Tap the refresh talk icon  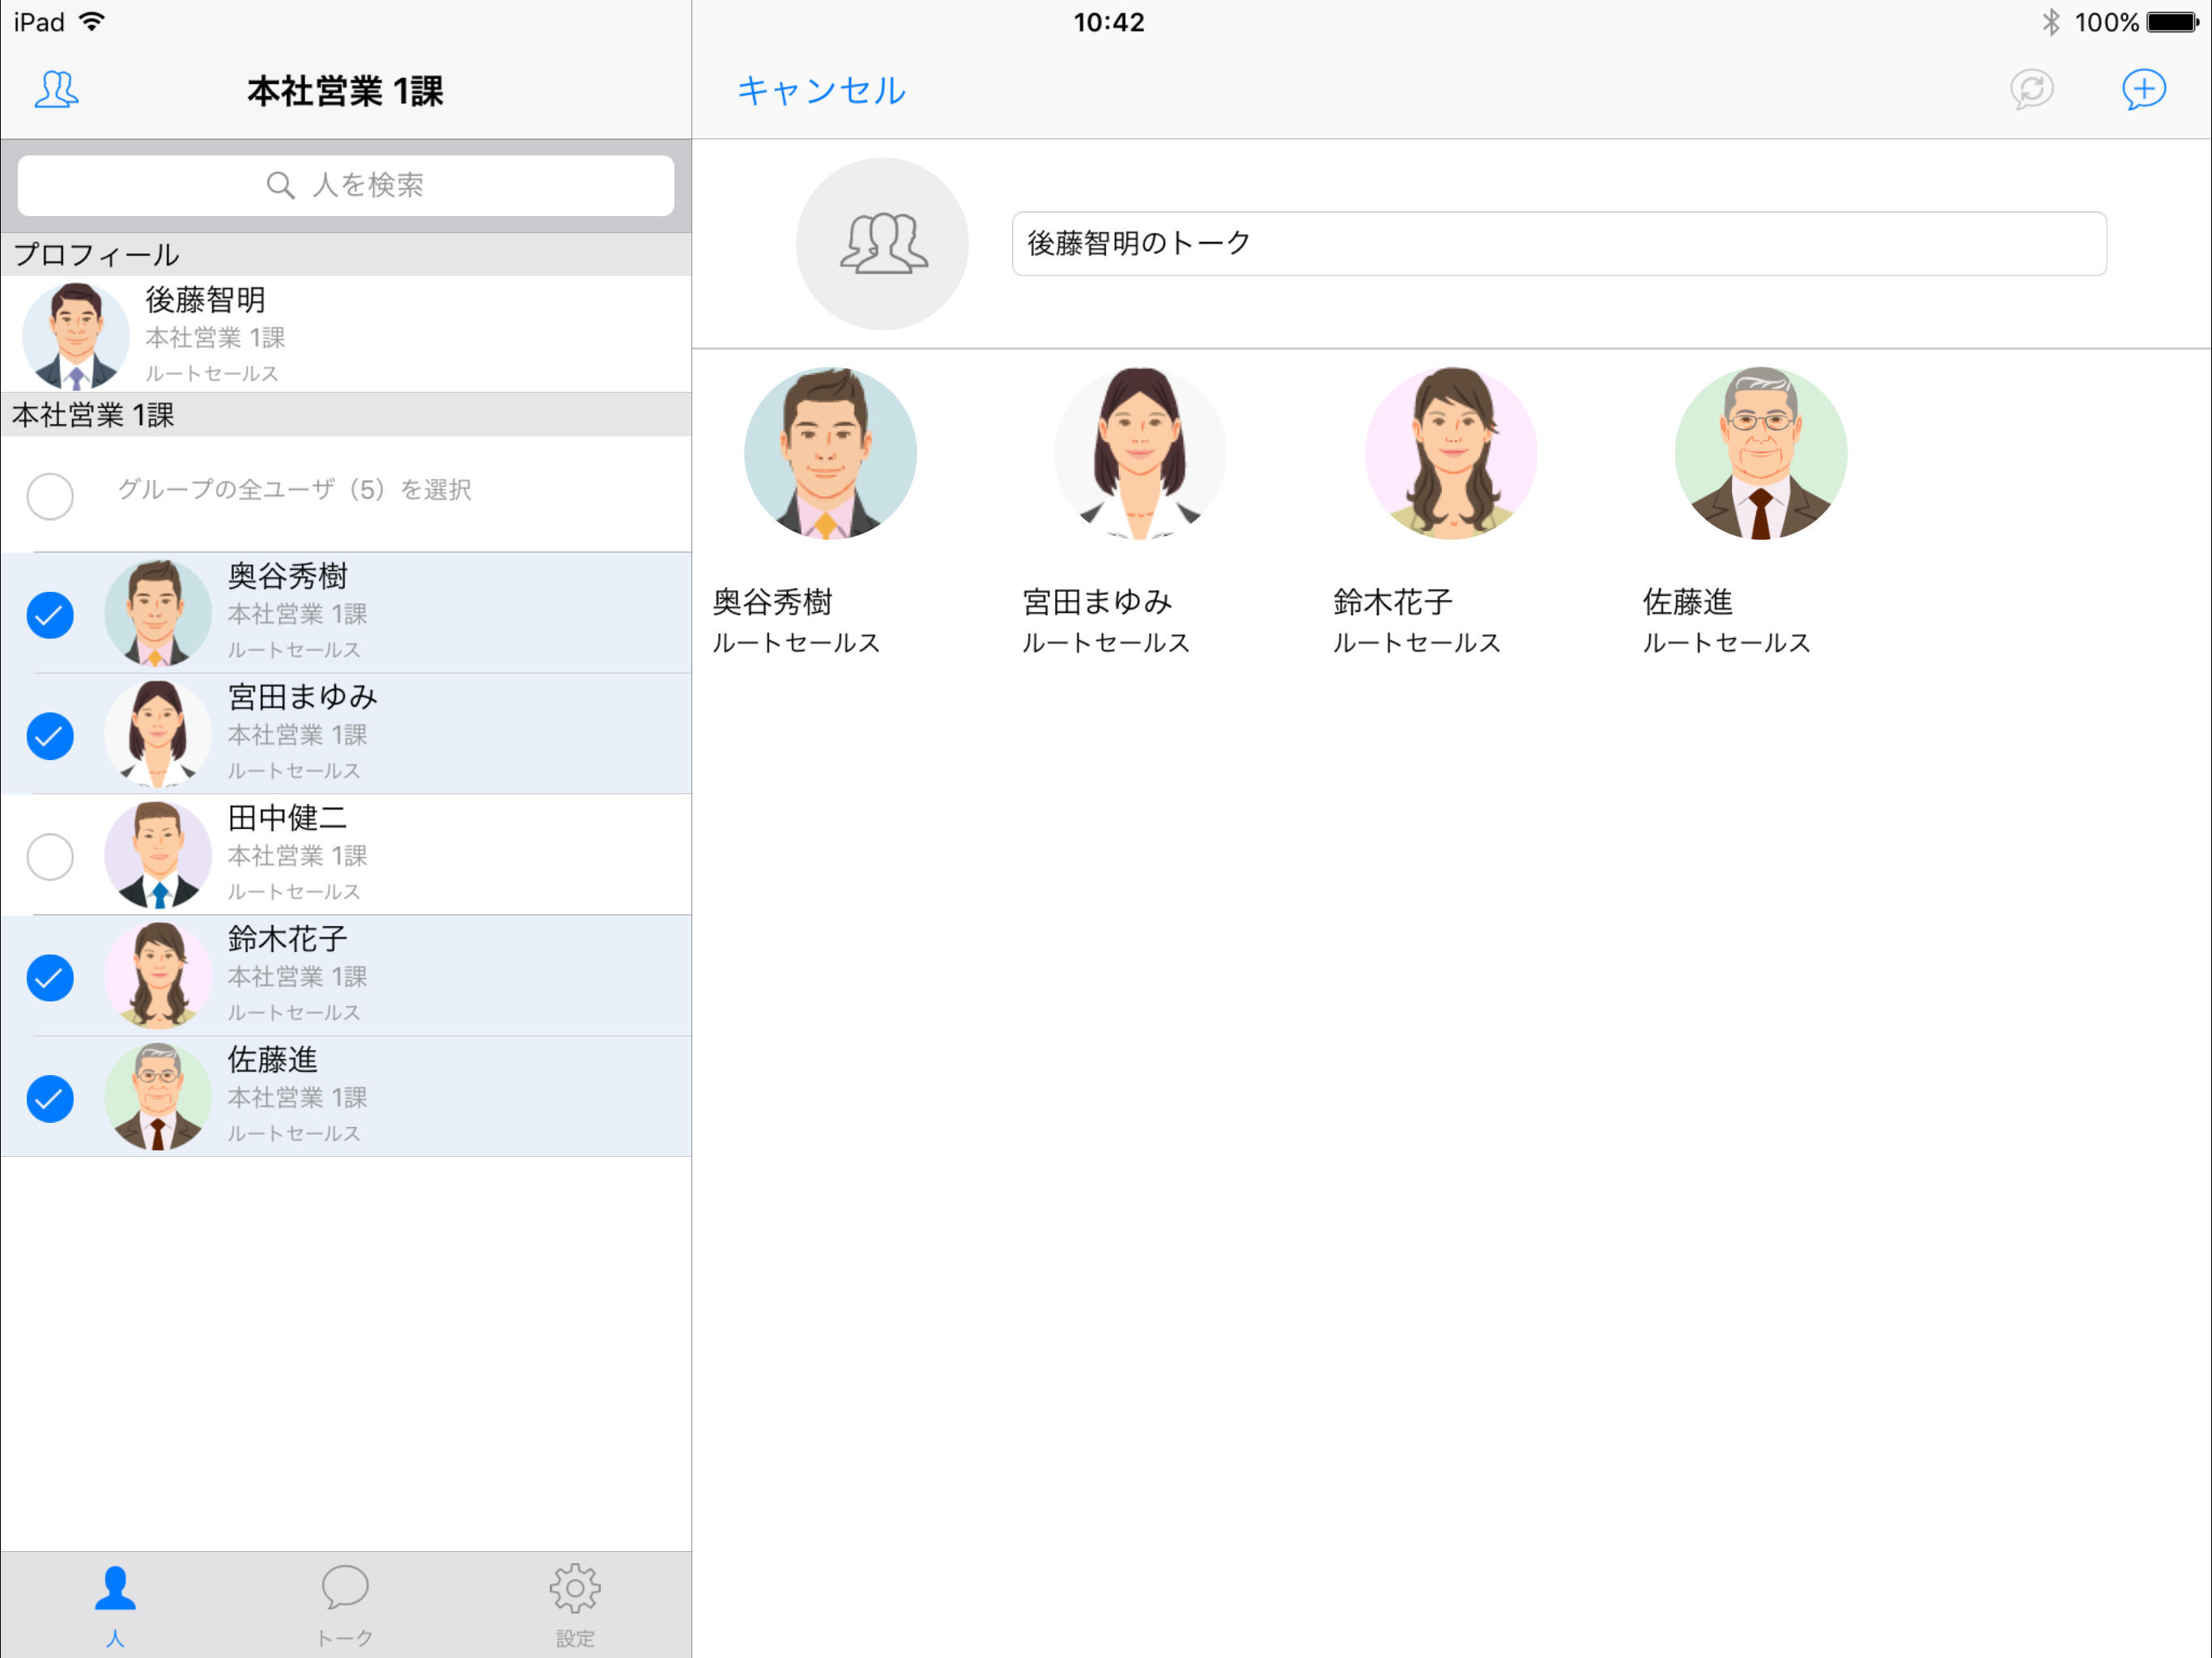click(x=2031, y=90)
